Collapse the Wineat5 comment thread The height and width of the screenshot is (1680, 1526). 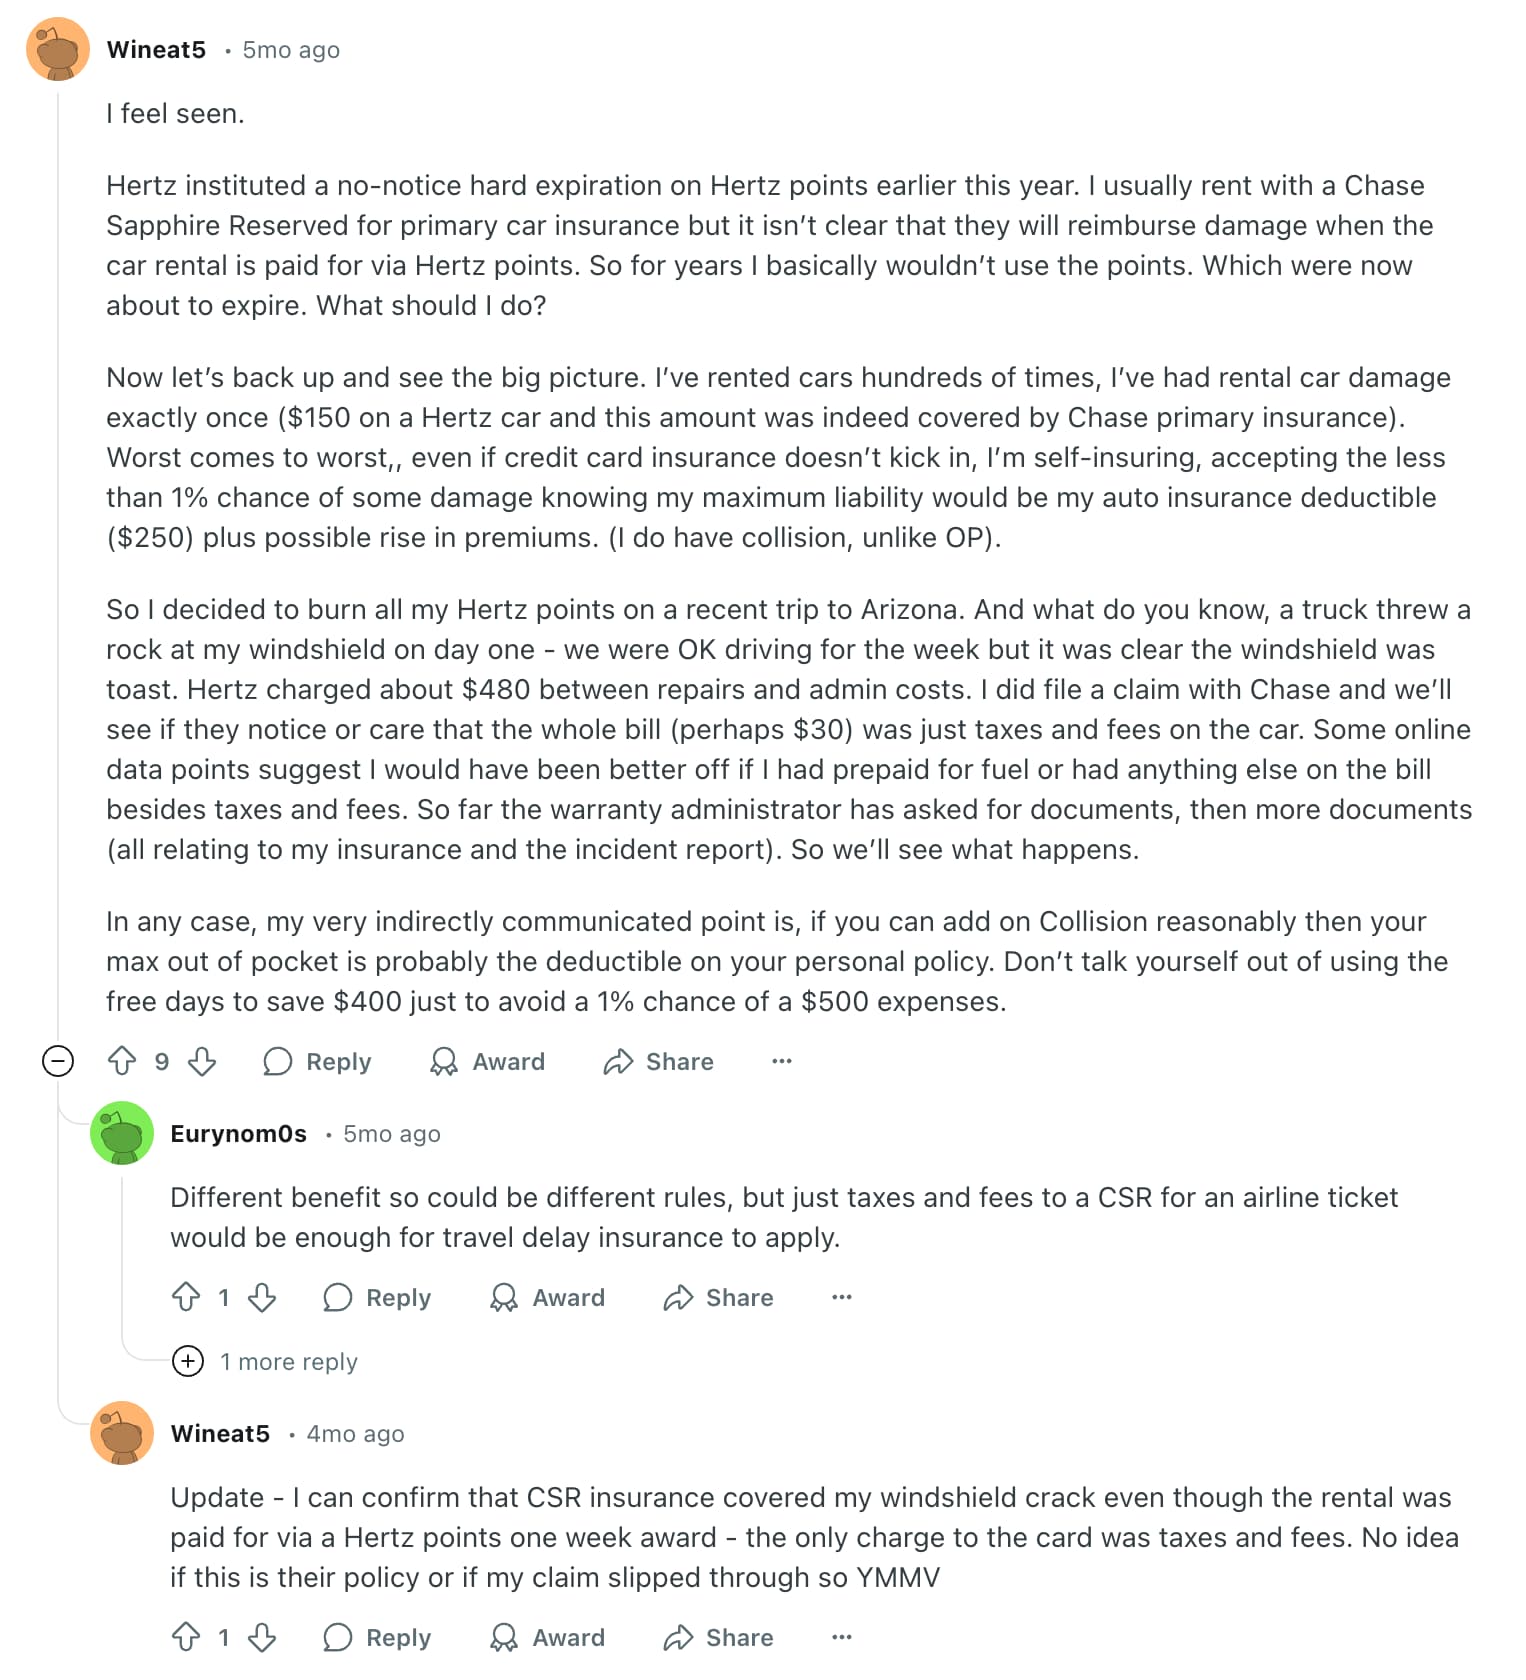pos(58,1061)
